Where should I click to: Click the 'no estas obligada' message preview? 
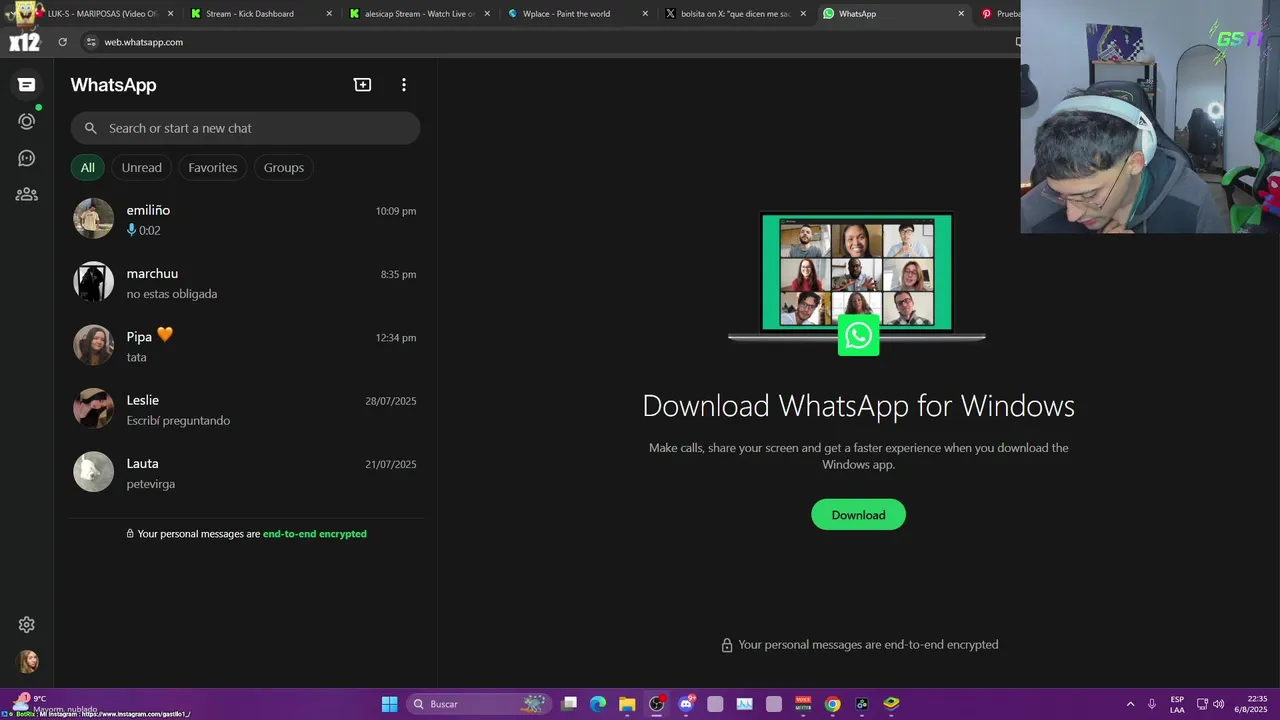click(x=172, y=294)
